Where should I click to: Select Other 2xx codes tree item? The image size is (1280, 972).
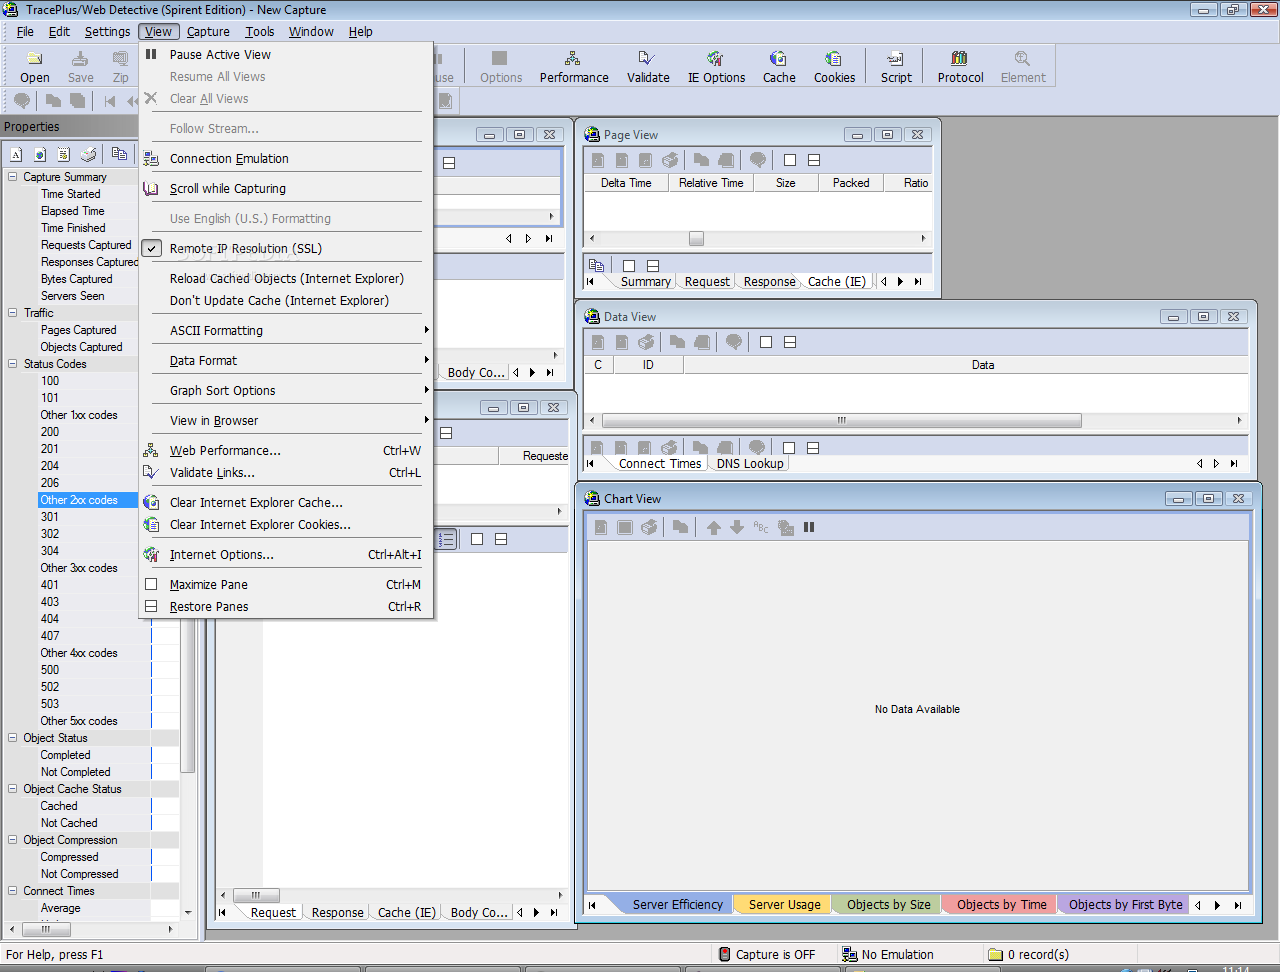tap(79, 500)
